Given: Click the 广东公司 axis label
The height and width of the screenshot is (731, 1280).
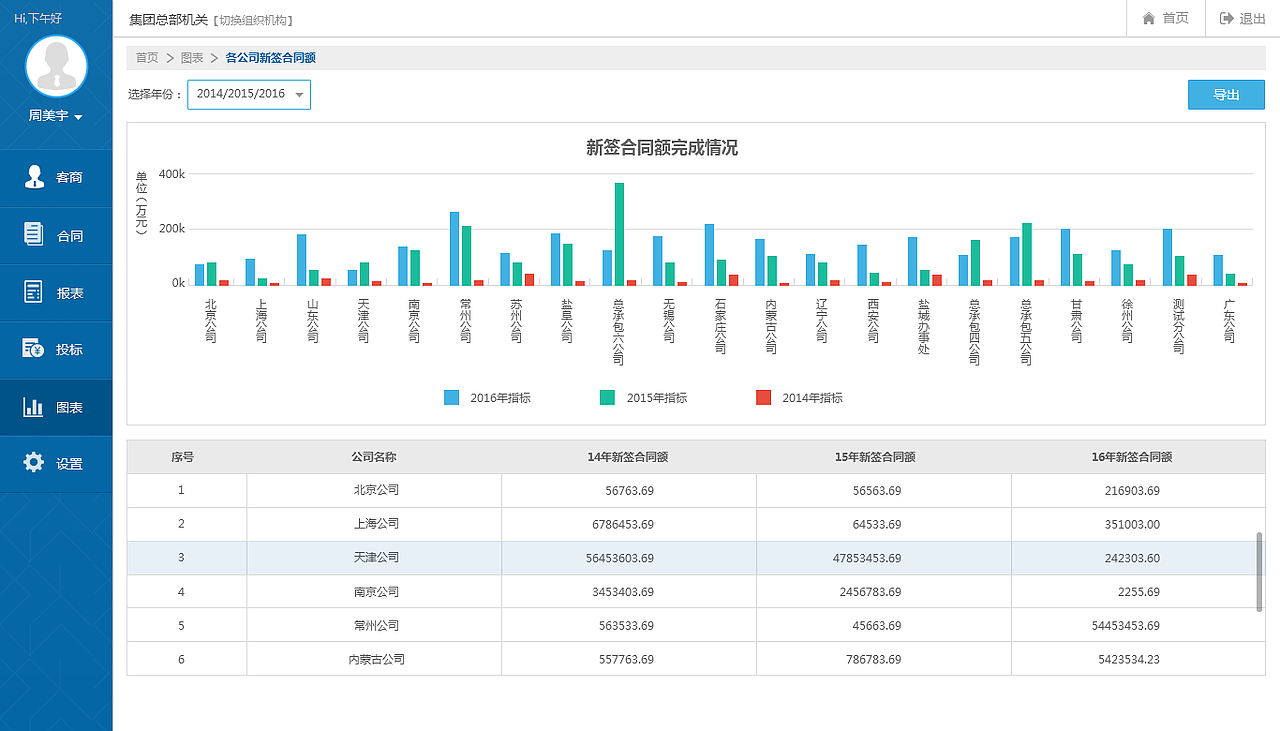Looking at the screenshot, I should pos(1229,320).
